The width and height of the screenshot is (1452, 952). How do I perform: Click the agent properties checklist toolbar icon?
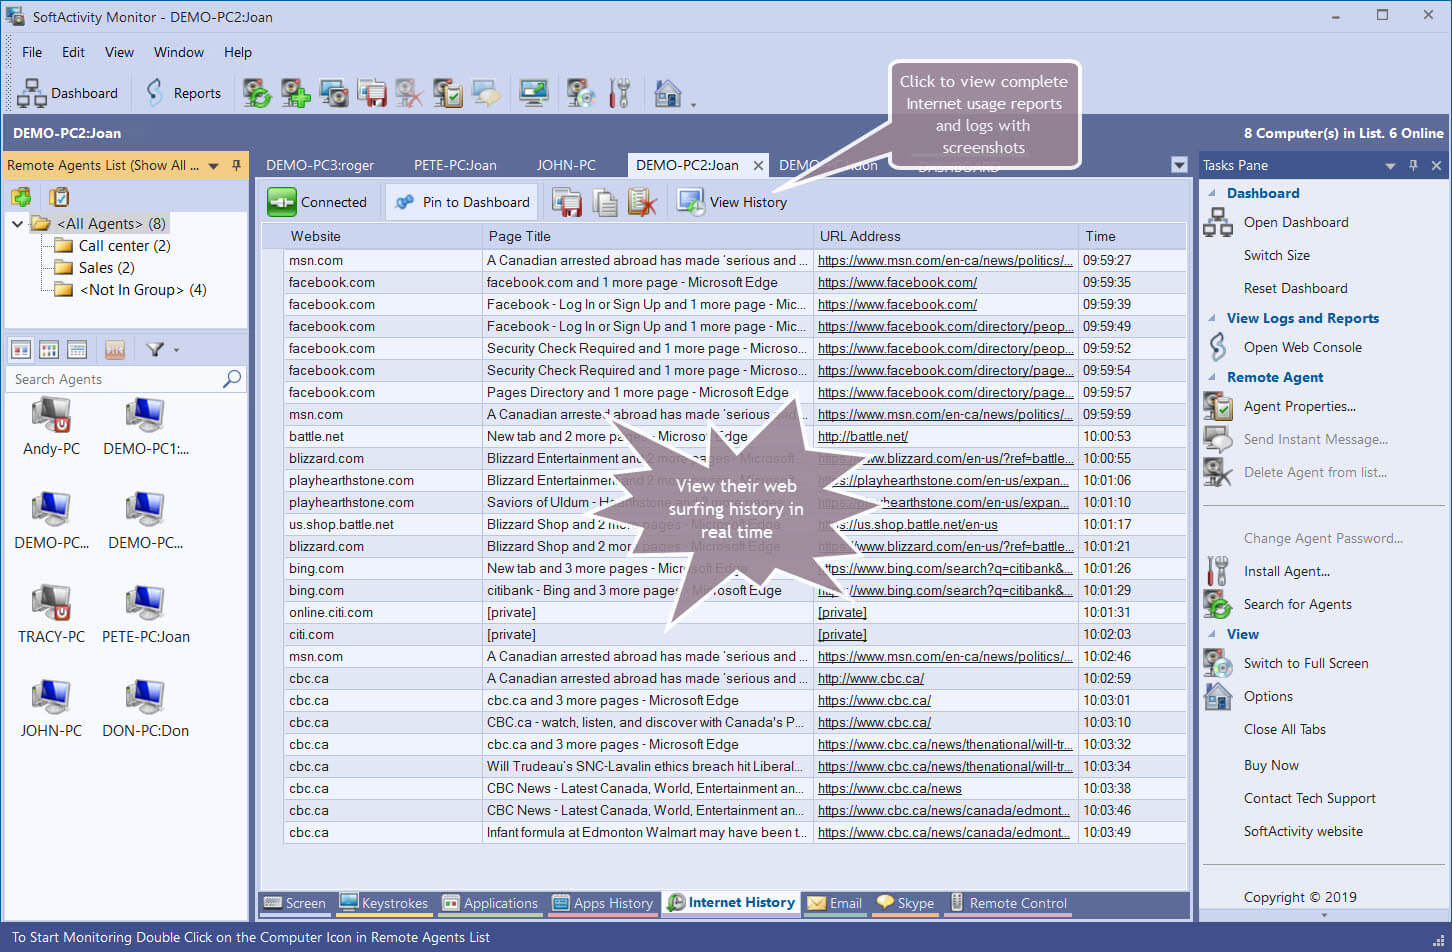tap(448, 93)
